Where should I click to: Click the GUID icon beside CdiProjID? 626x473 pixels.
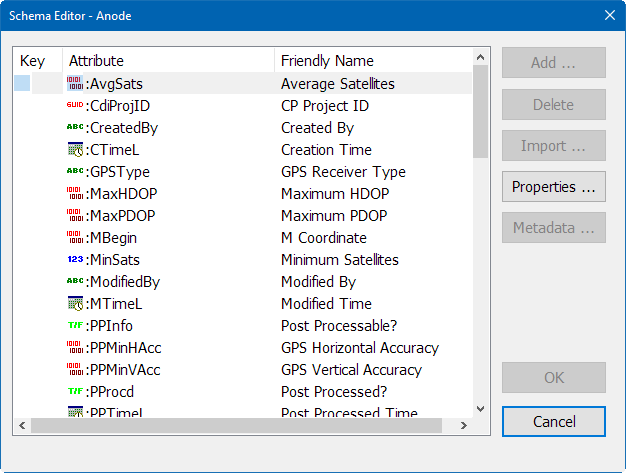click(75, 105)
